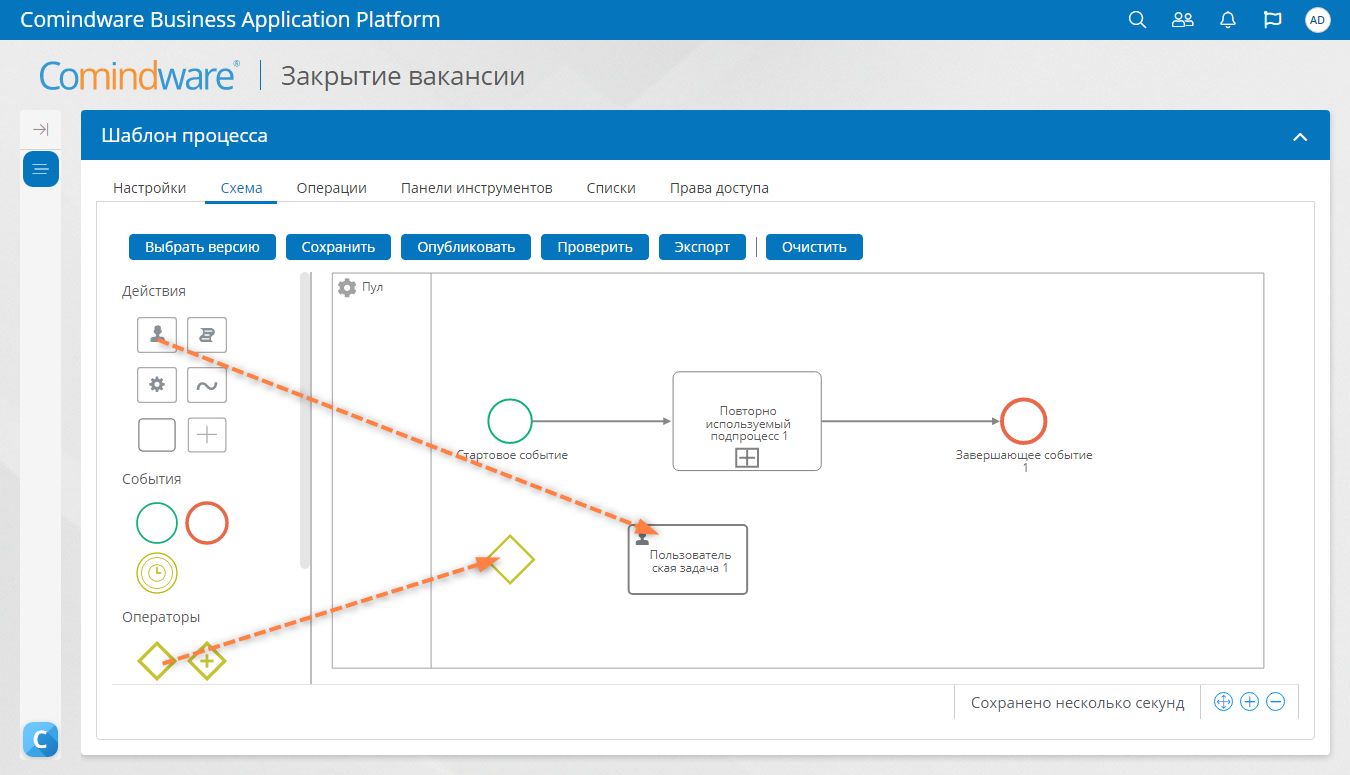
Task: Select exclusive gateway diamond in palette
Action: coord(157,661)
